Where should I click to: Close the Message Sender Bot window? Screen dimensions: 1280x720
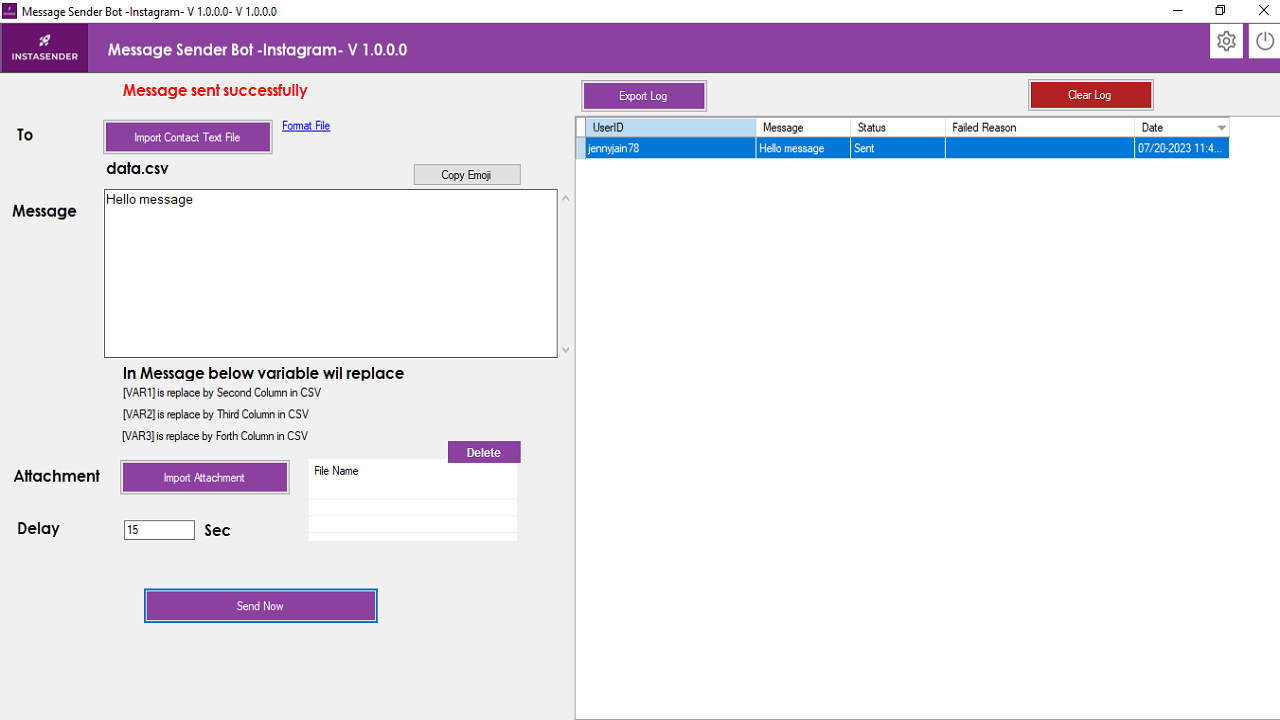point(1263,11)
